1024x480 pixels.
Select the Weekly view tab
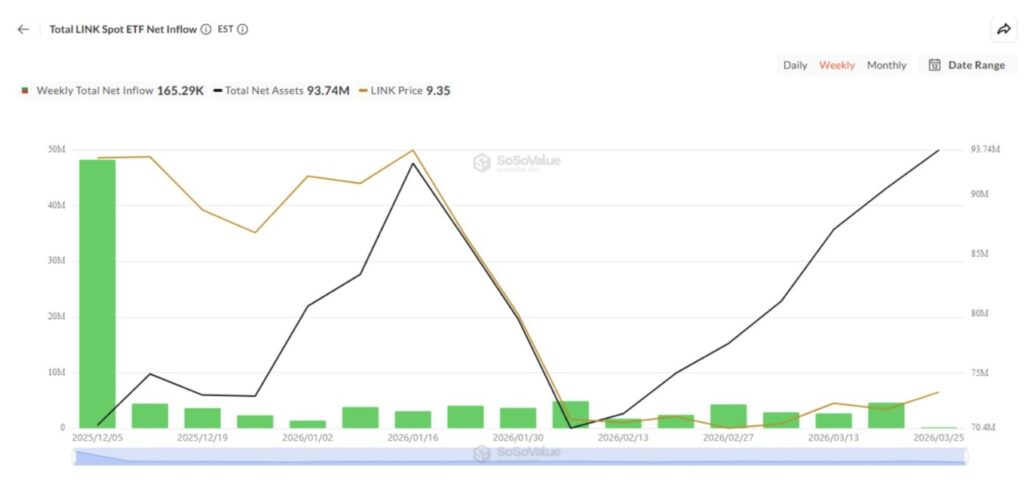(837, 65)
